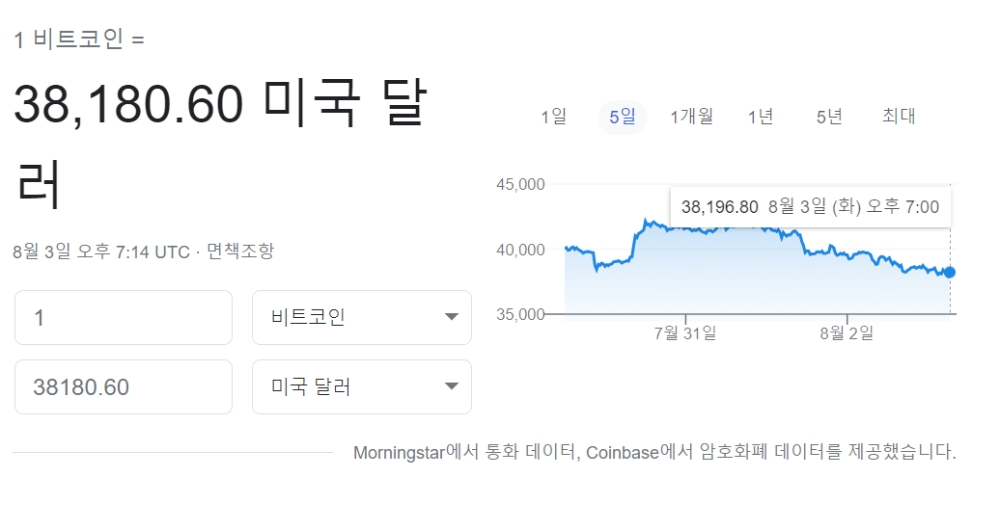The height and width of the screenshot is (530, 1000).
Task: Click the arrow icon beside 미국 달러
Action: (452, 386)
